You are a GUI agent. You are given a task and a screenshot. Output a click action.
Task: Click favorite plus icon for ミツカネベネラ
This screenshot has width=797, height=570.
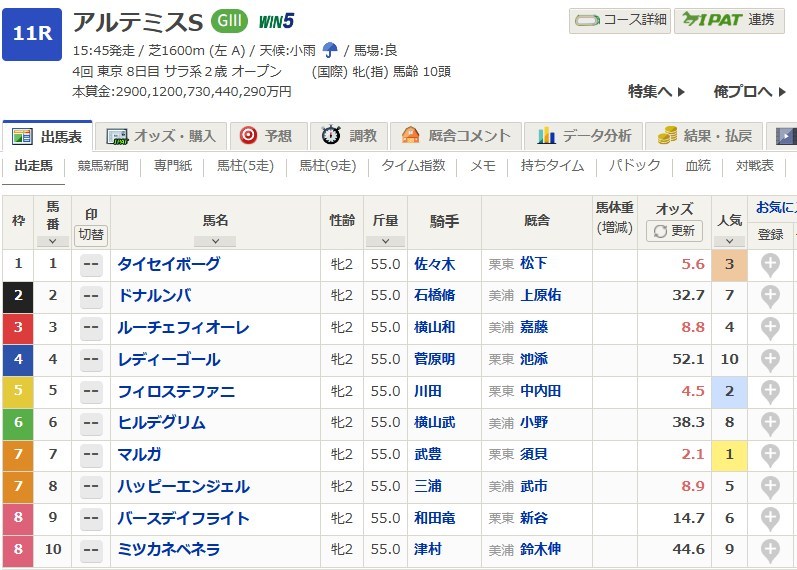pos(770,550)
